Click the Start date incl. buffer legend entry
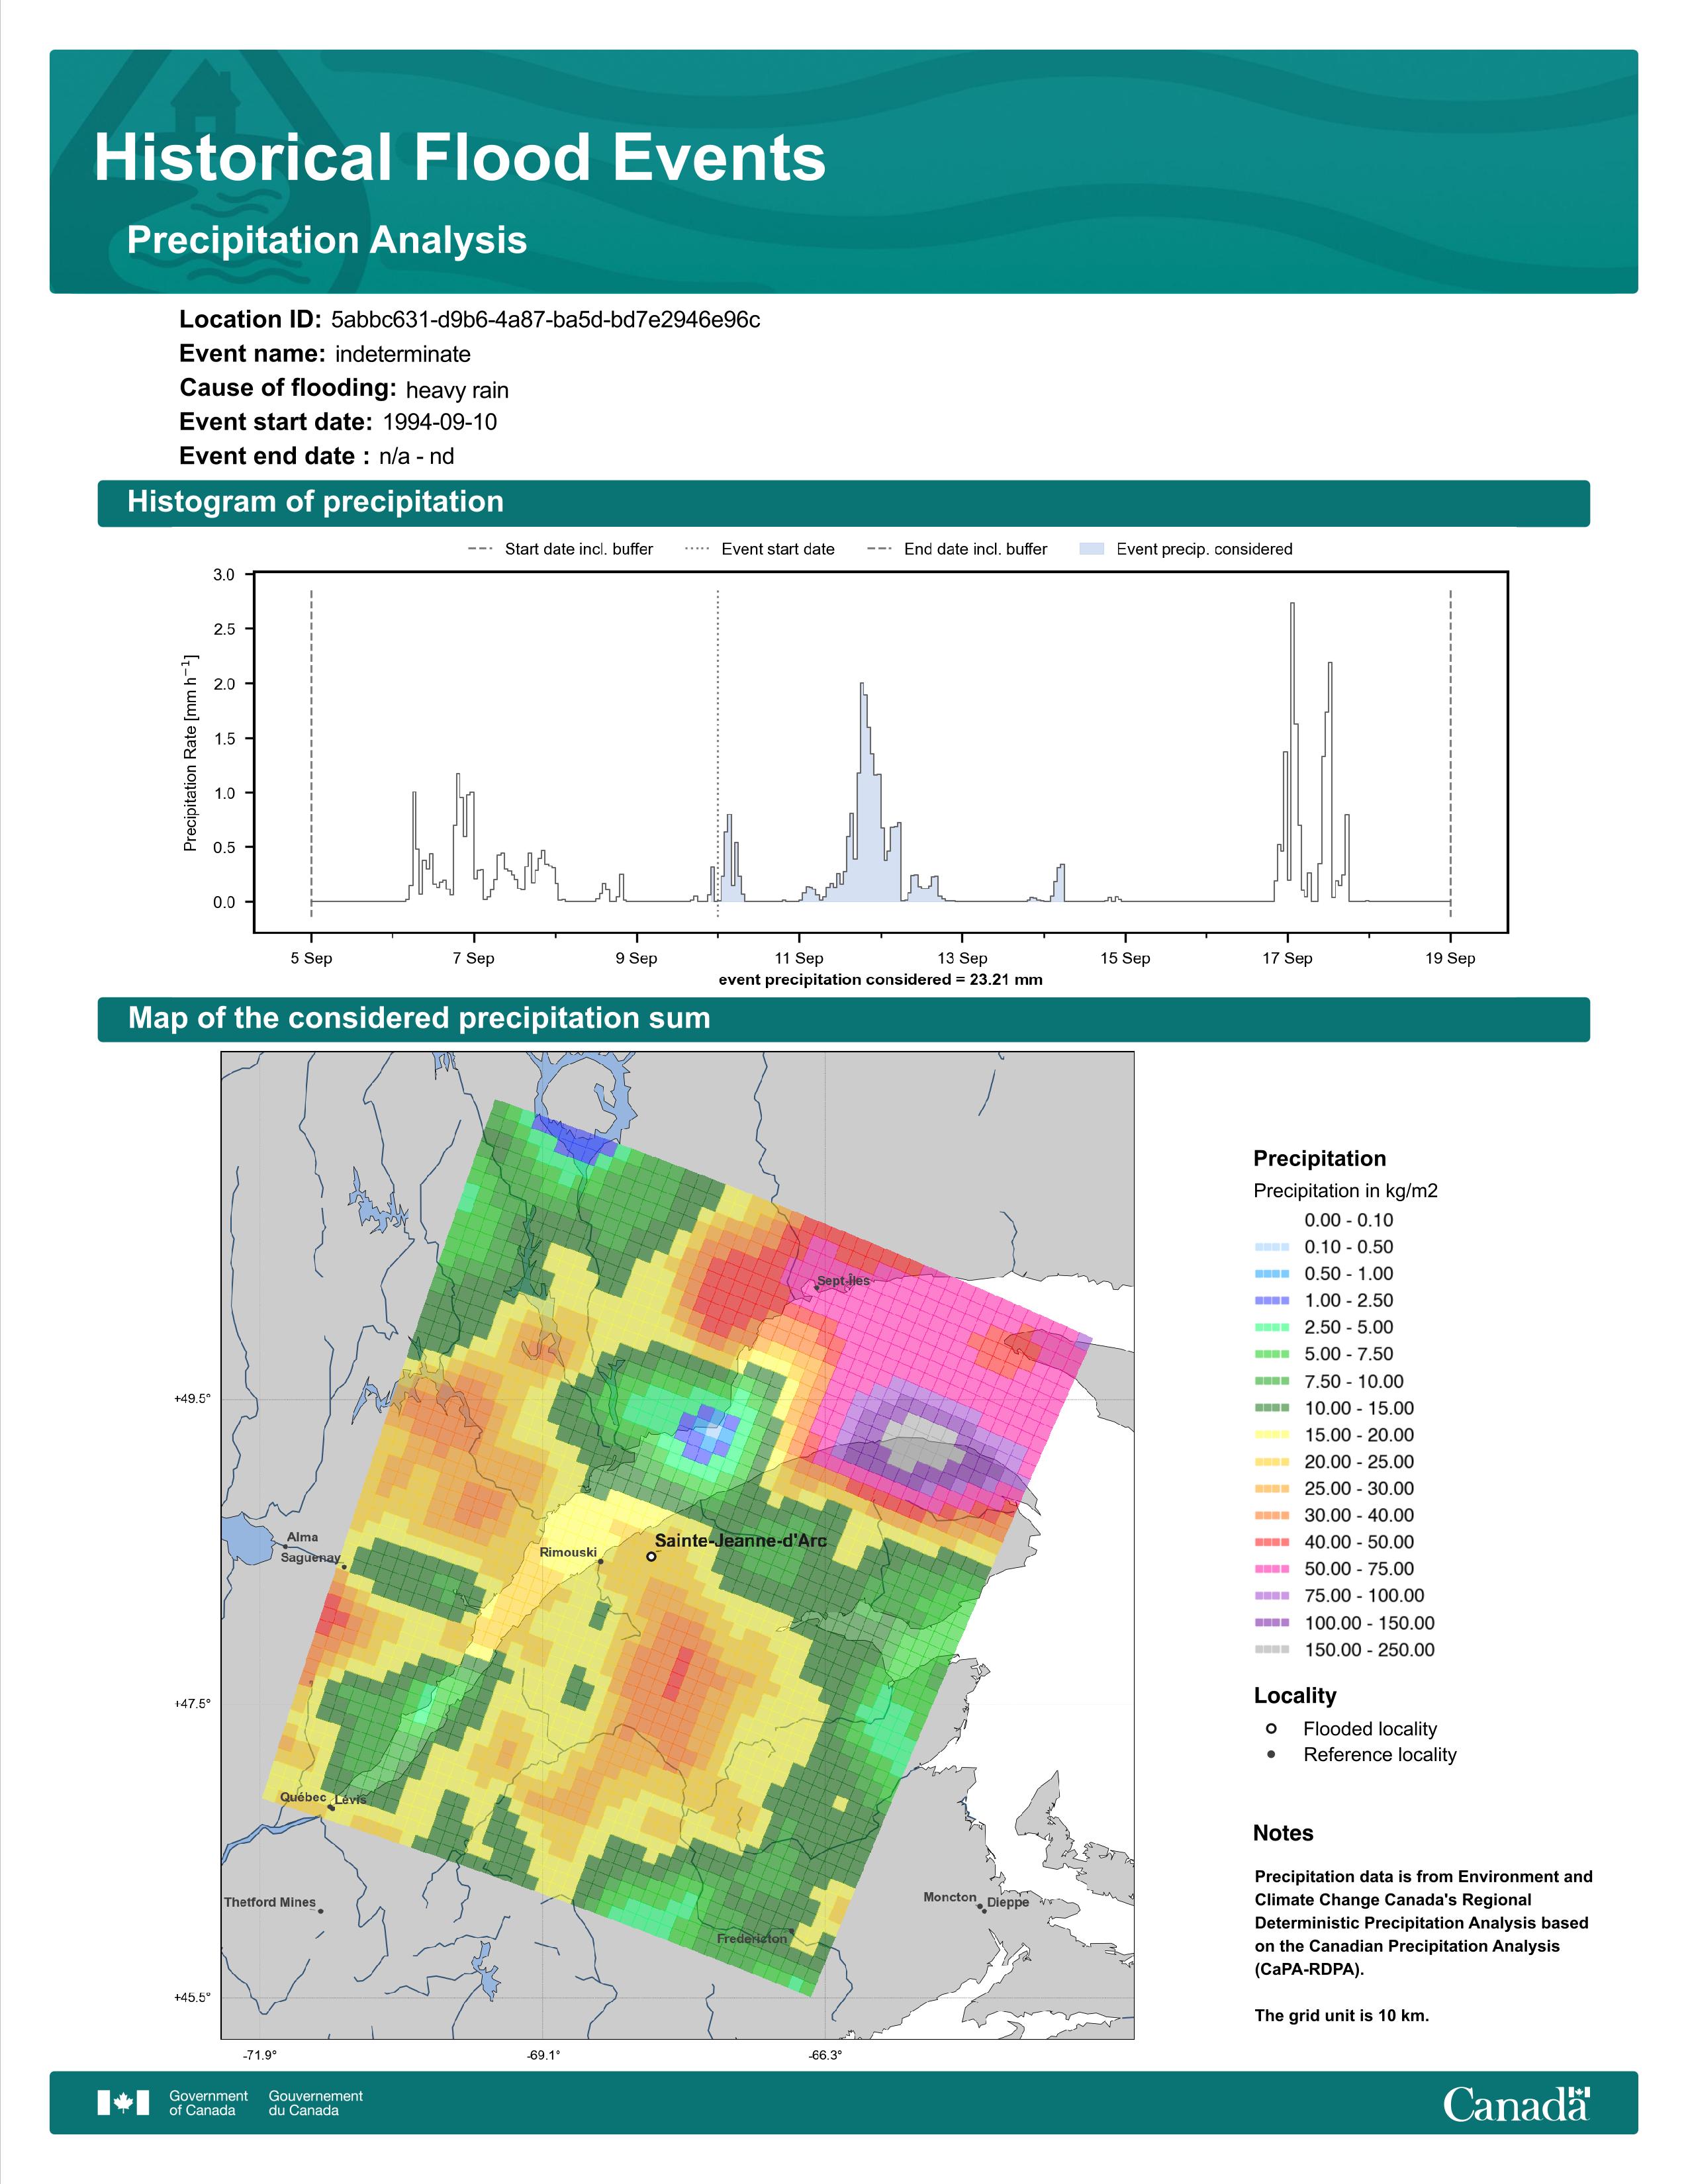 [561, 549]
